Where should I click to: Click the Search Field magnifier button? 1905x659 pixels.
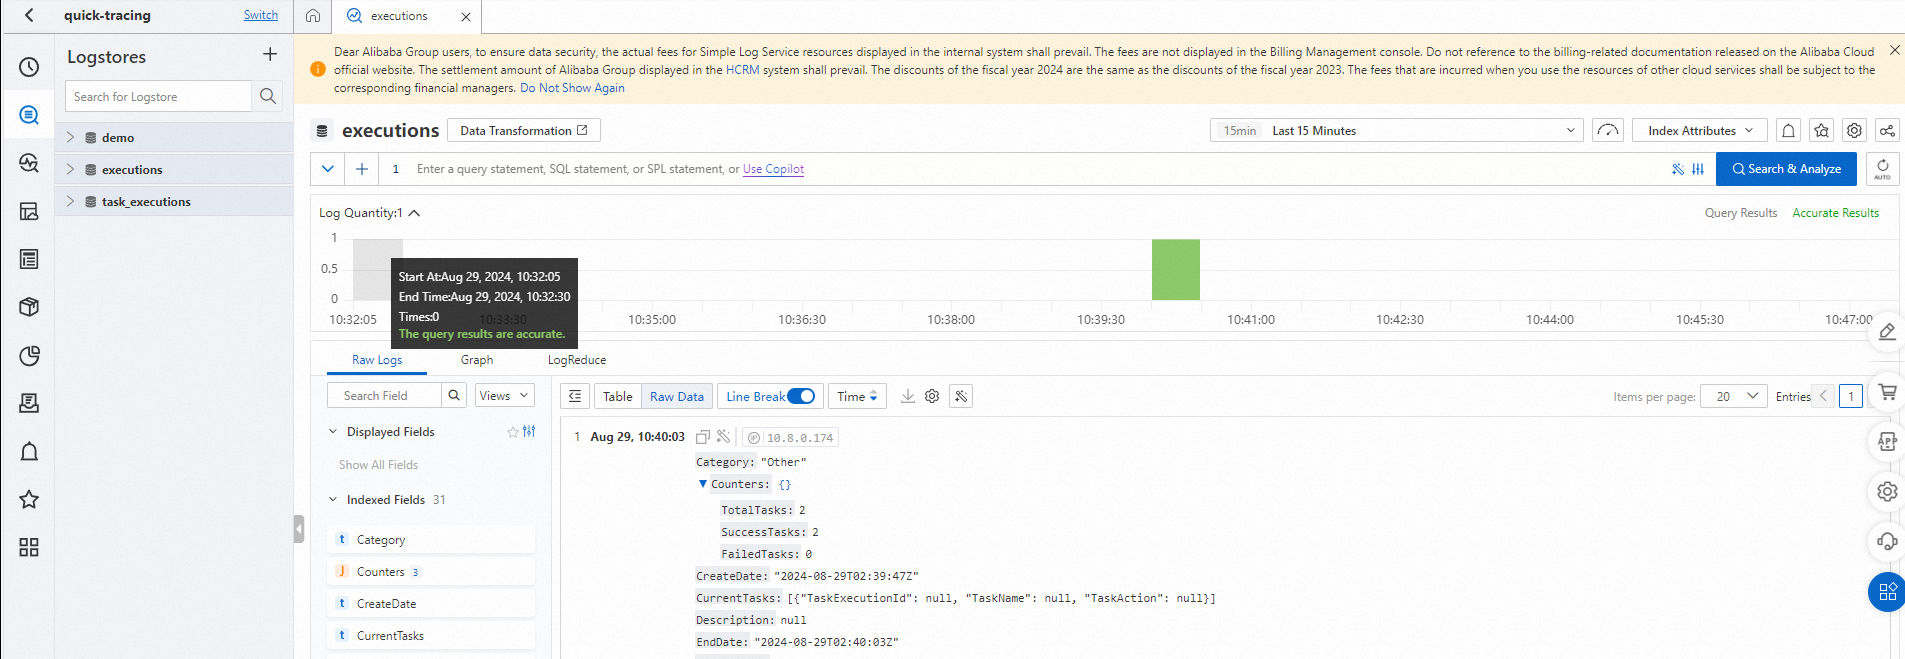pyautogui.click(x=454, y=395)
